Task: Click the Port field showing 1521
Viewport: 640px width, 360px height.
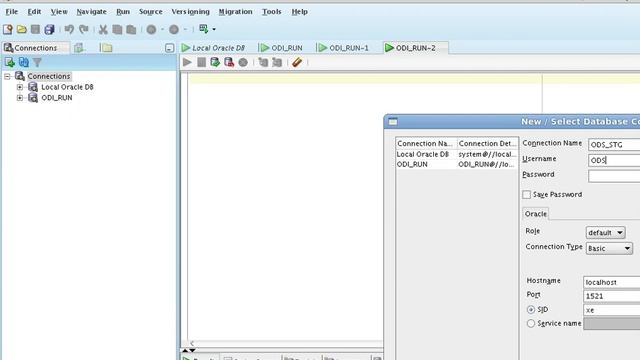Action: tap(611, 296)
